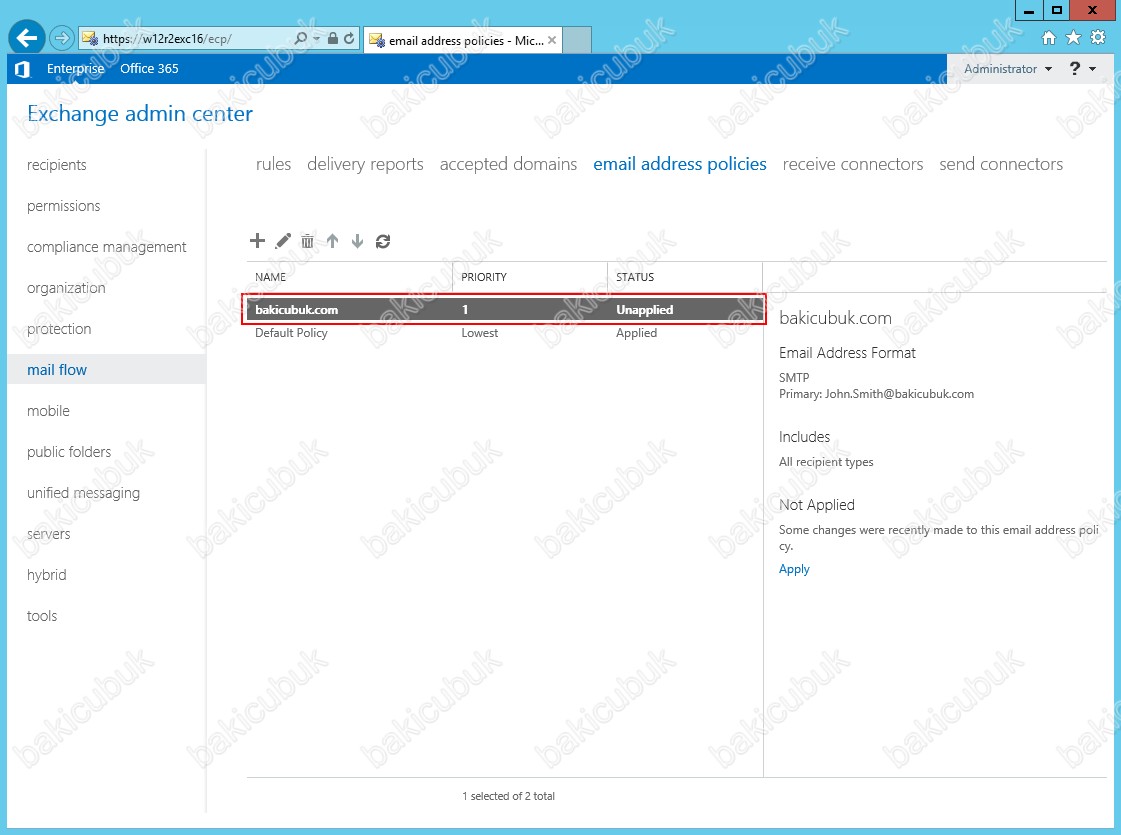Open organization section
This screenshot has width=1121, height=835.
tap(66, 288)
